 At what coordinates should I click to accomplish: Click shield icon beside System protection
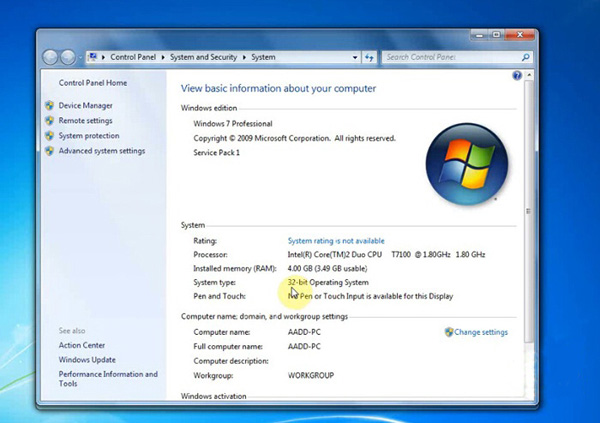pyautogui.click(x=49, y=136)
